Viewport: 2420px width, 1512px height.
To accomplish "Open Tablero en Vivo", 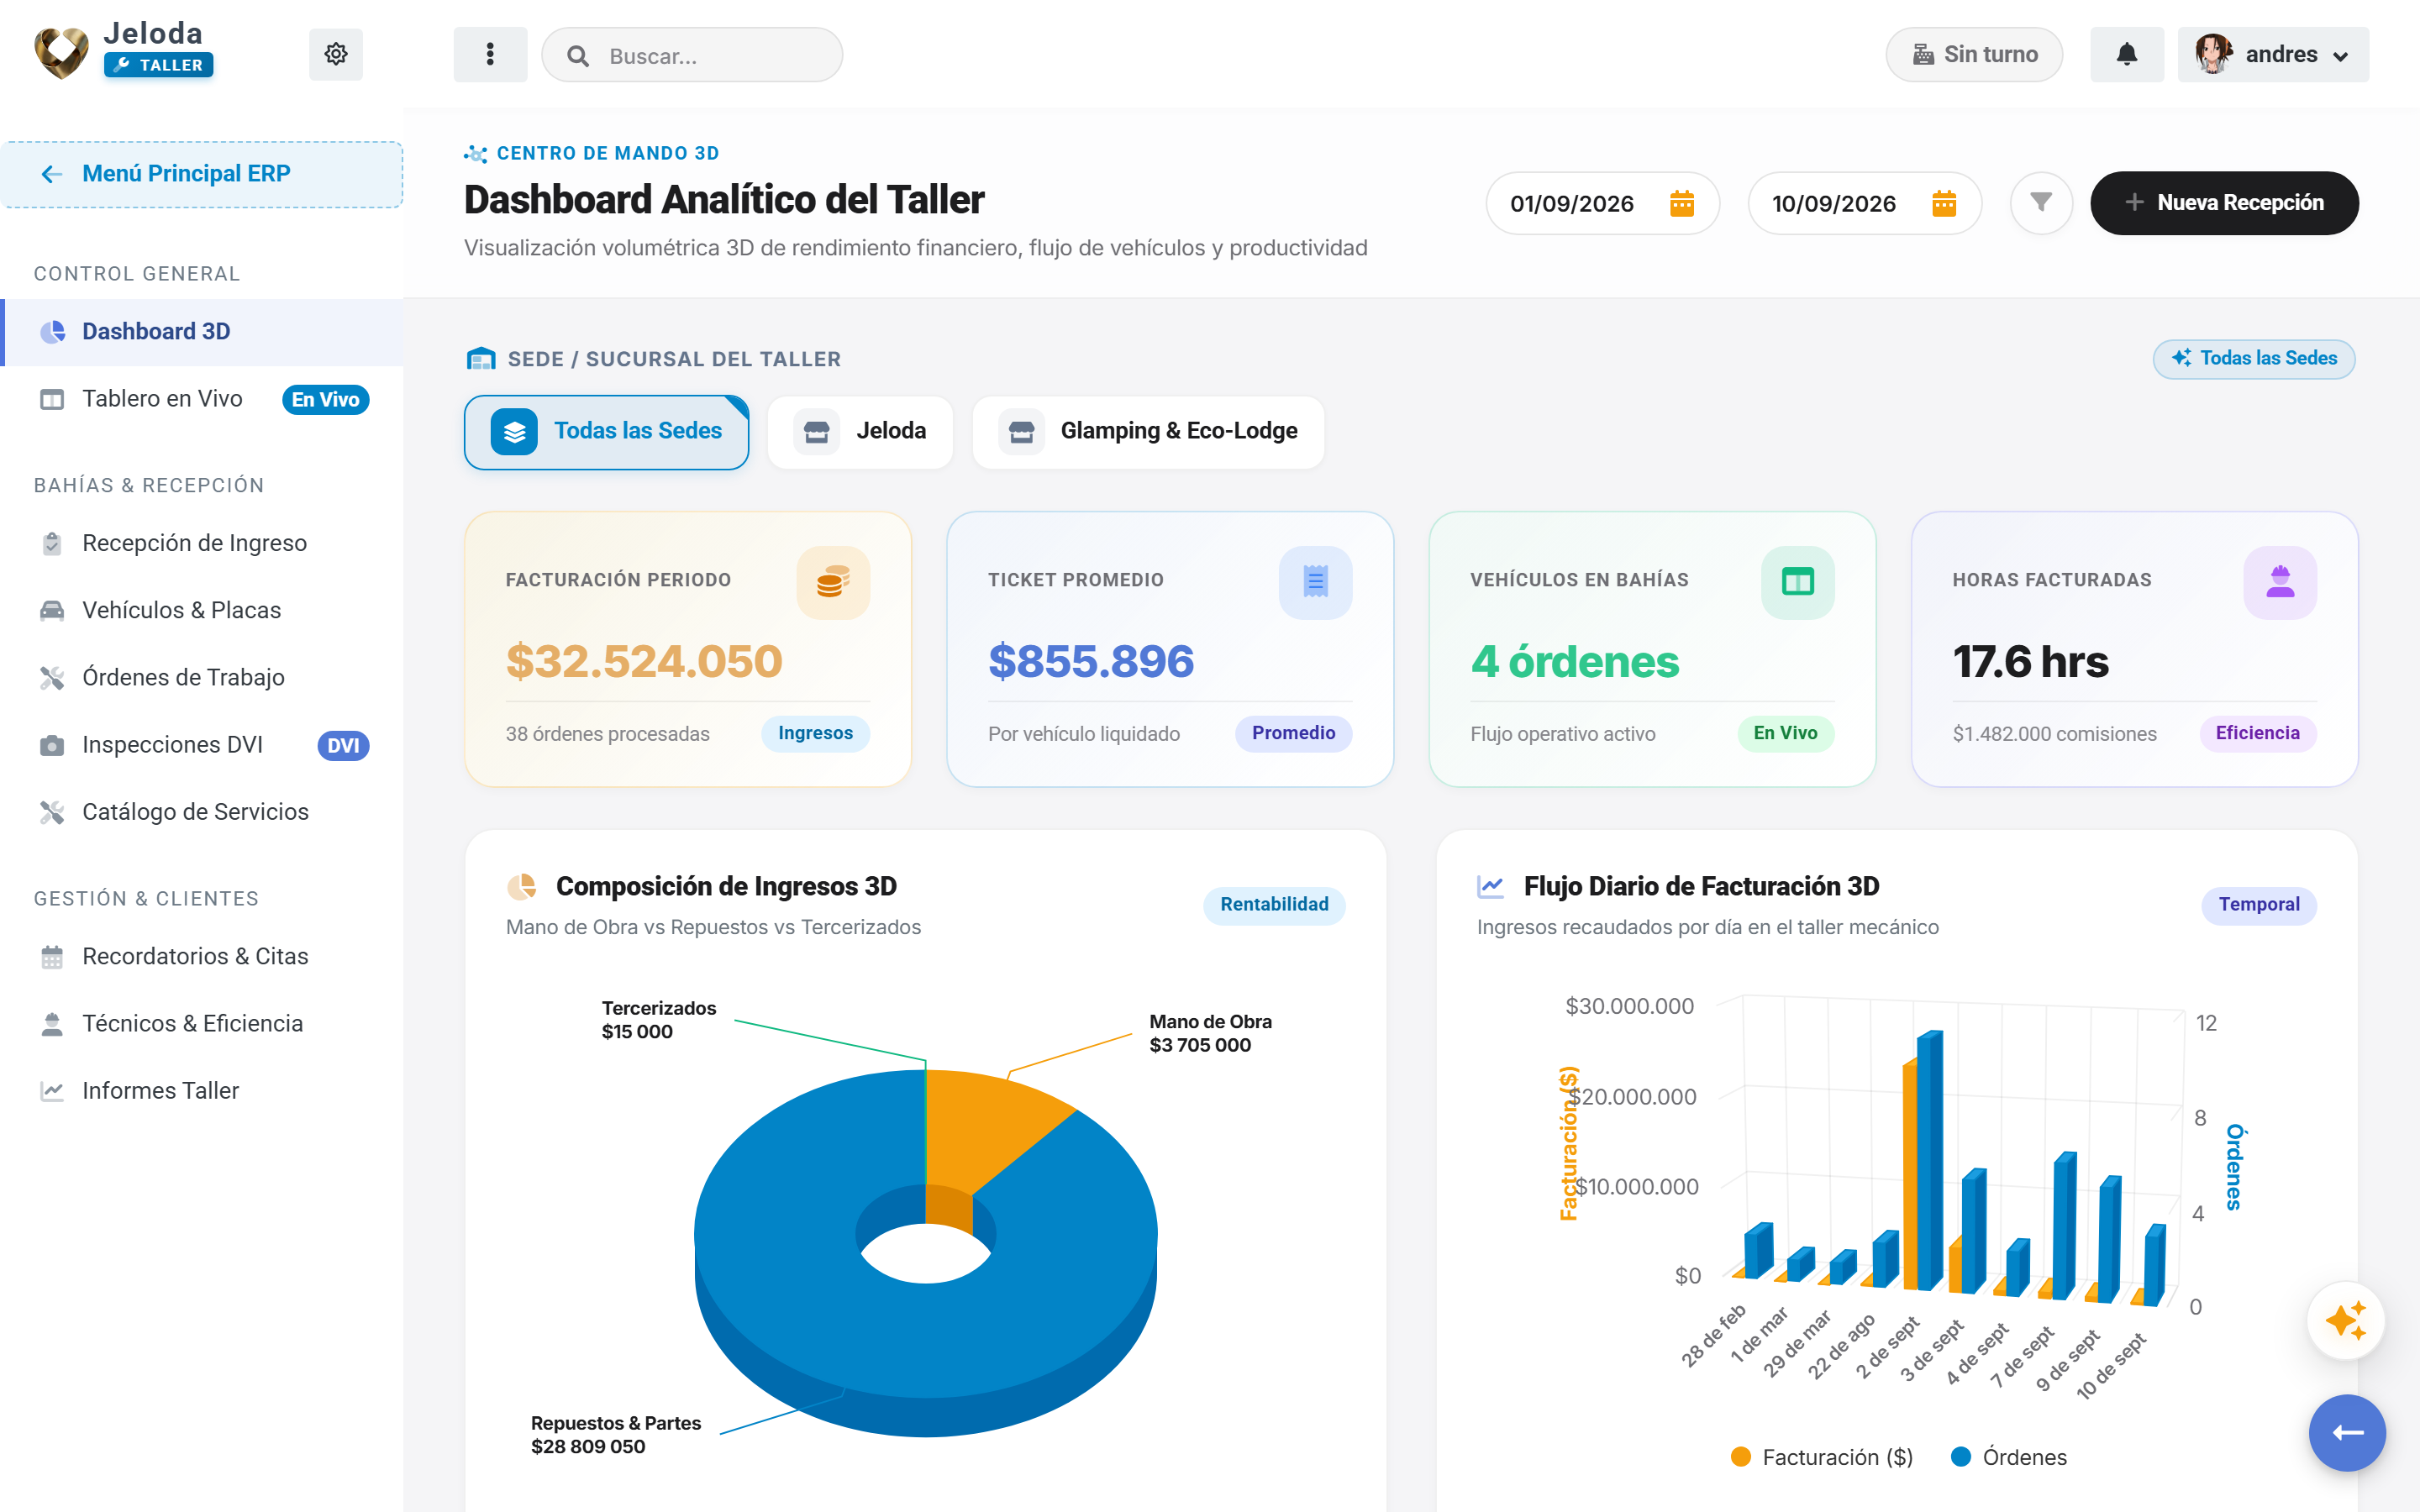I will click(x=202, y=399).
